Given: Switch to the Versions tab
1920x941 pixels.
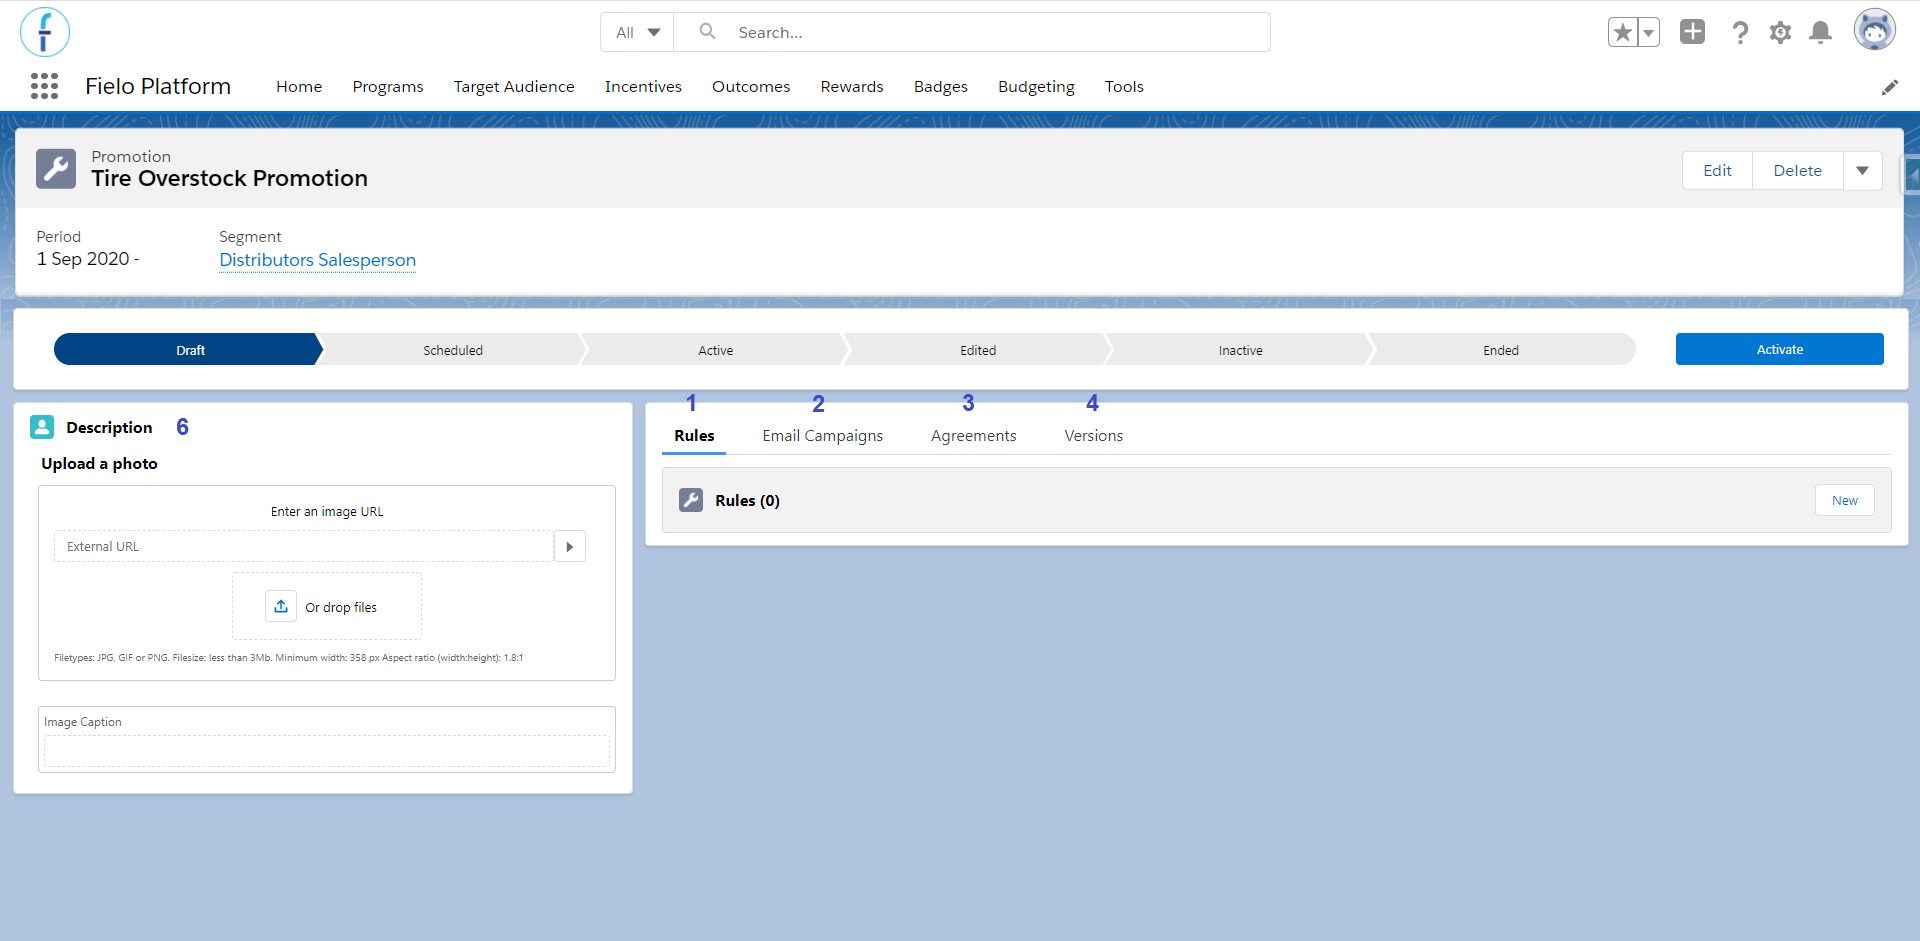Looking at the screenshot, I should (1093, 435).
